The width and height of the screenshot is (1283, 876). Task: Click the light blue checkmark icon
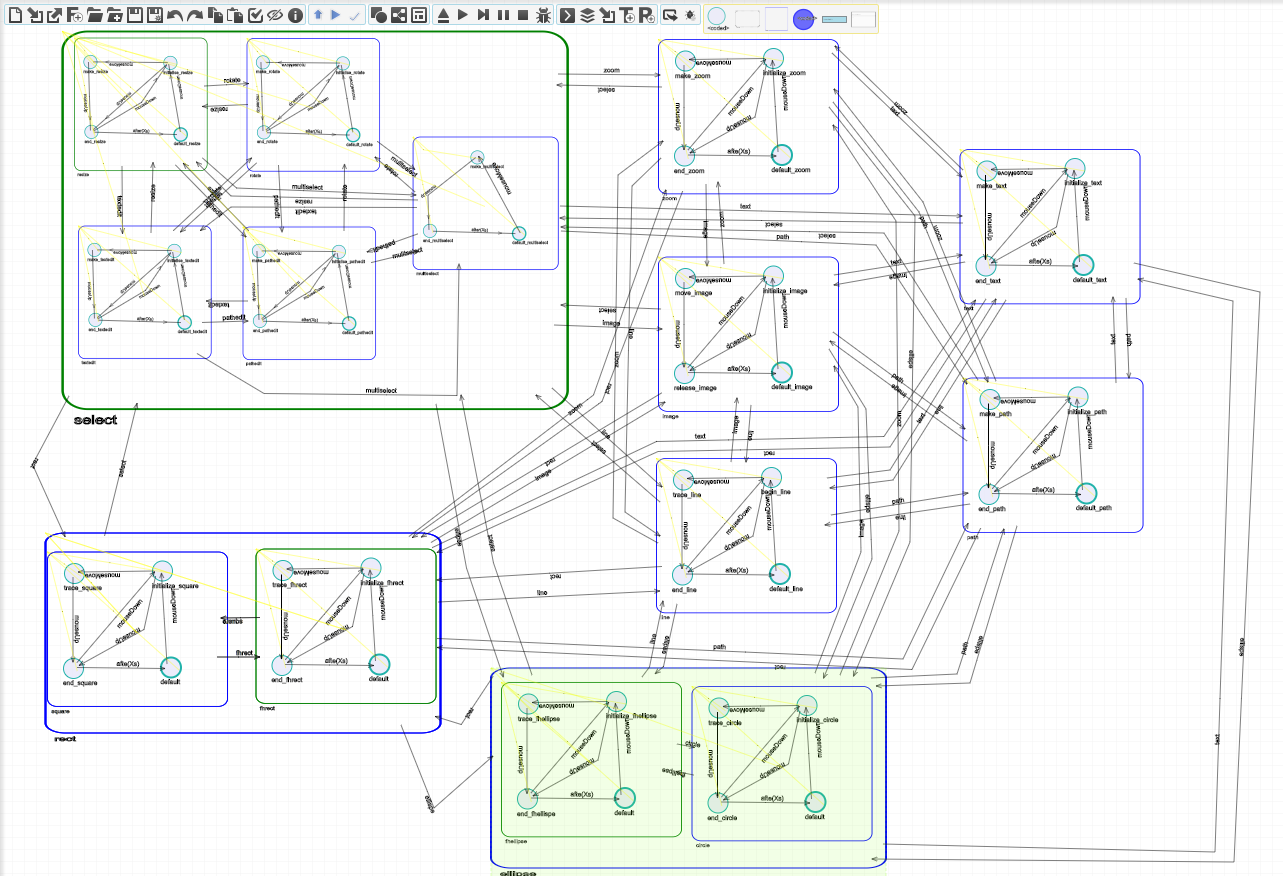coord(355,15)
